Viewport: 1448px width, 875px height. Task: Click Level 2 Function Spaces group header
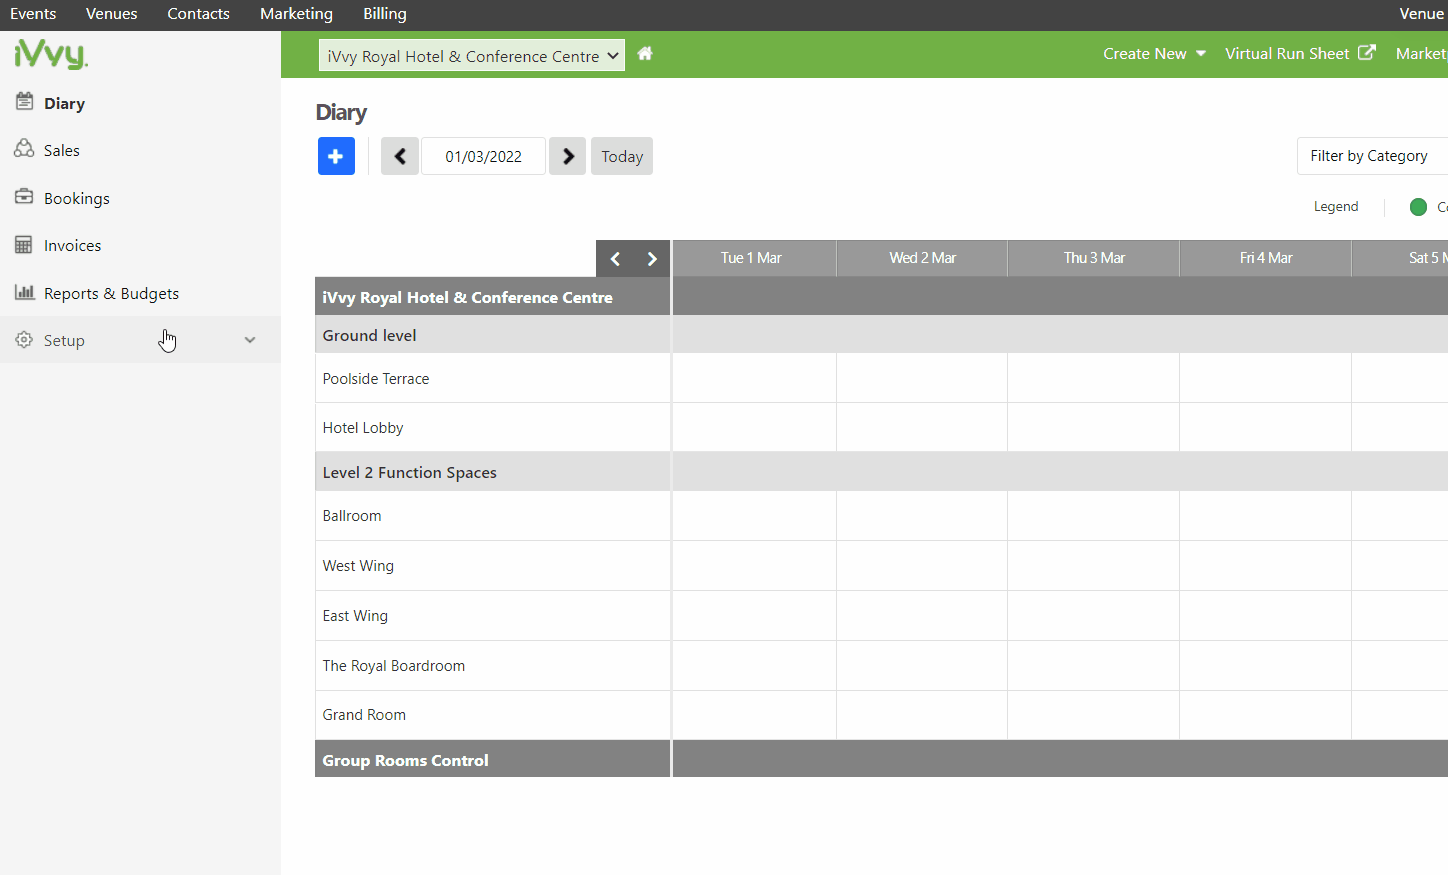493,472
